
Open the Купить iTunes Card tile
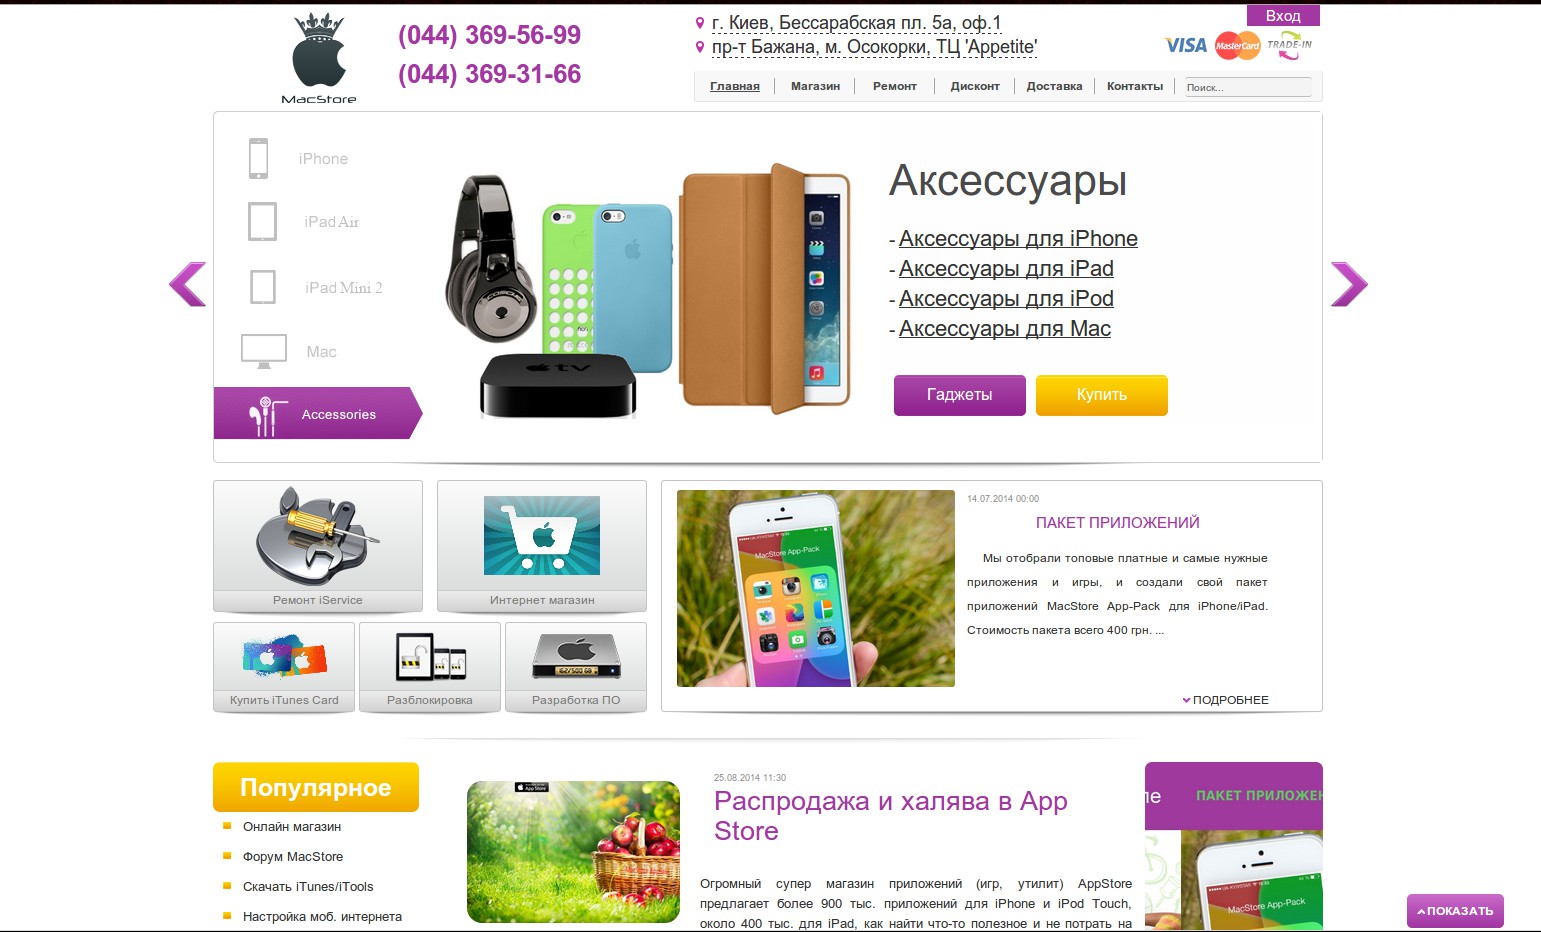point(284,667)
